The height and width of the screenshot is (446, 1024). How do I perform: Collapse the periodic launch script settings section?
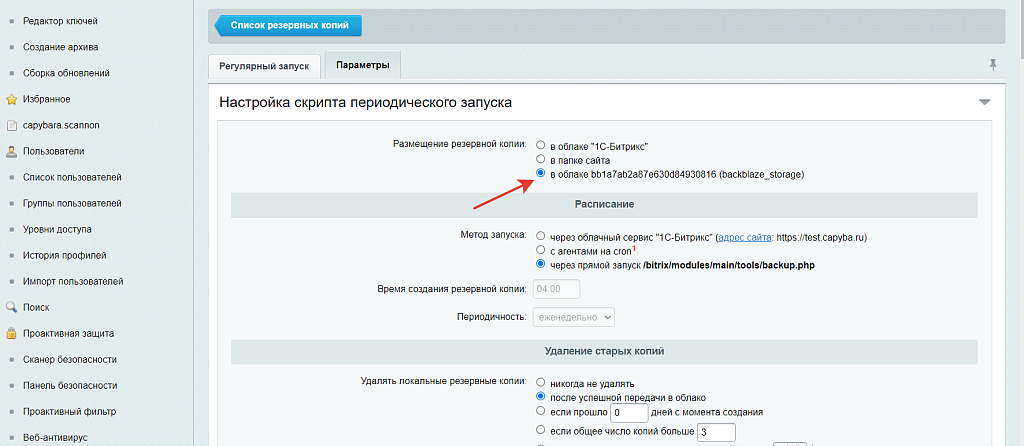[984, 102]
